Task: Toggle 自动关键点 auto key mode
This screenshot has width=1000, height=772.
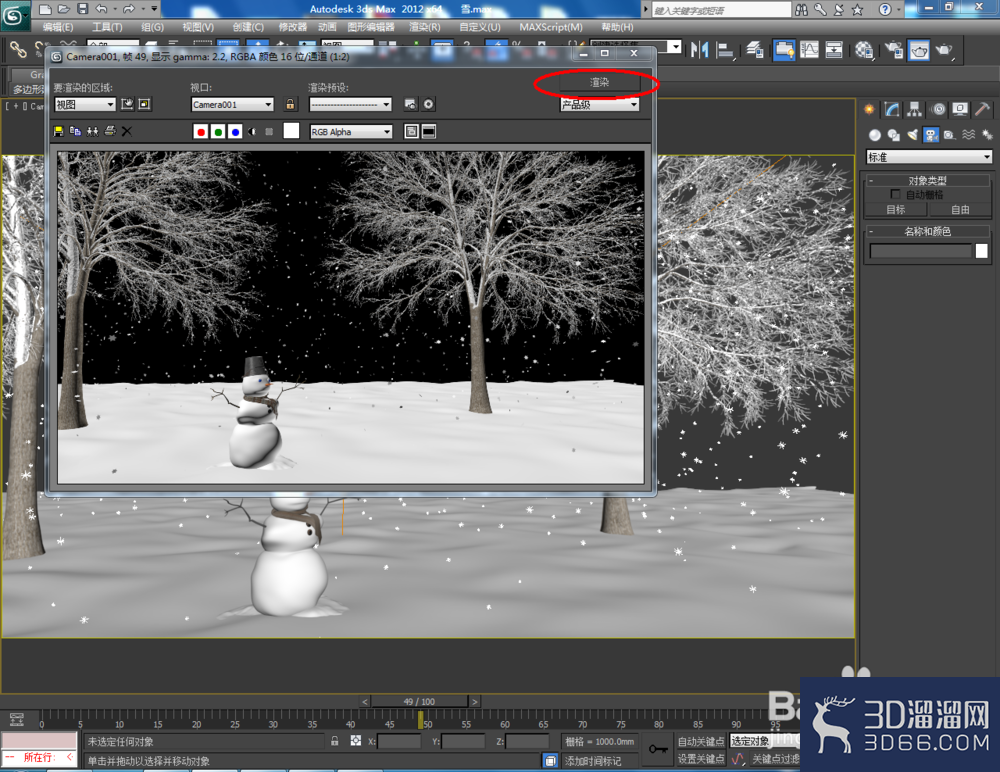Action: 700,741
